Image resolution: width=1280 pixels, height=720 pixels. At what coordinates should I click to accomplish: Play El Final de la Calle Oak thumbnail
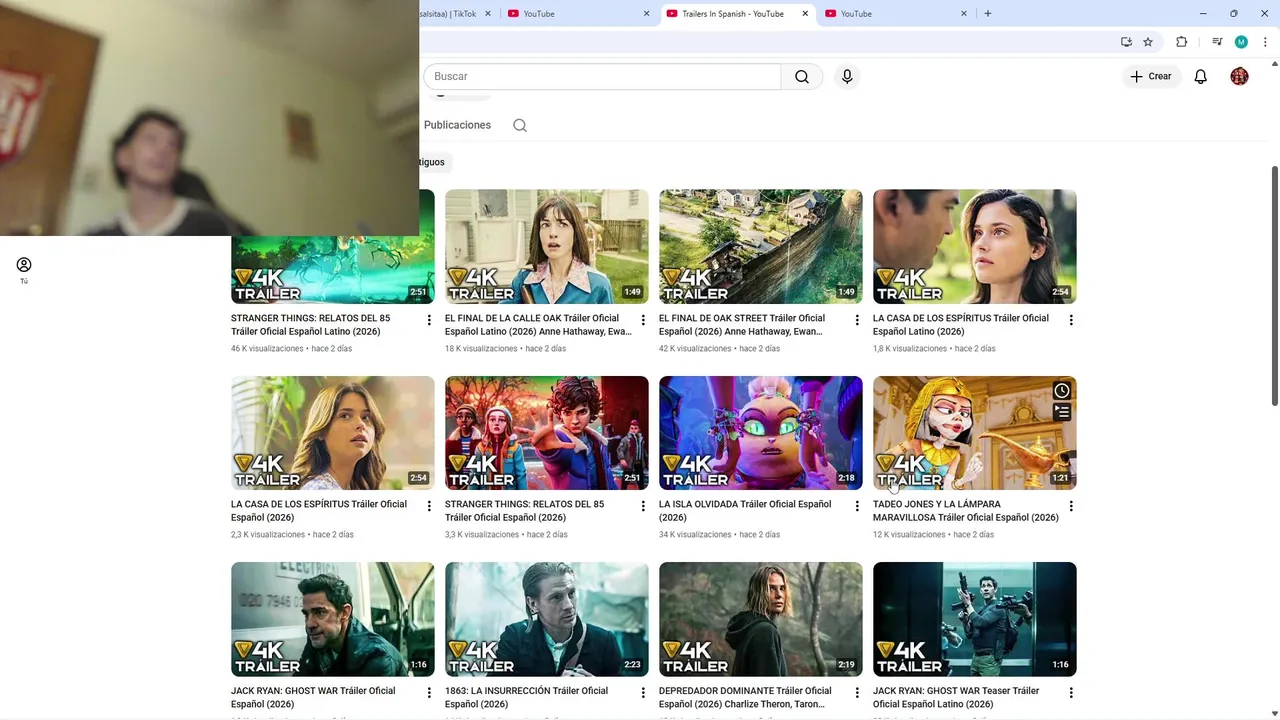pyautogui.click(x=547, y=246)
